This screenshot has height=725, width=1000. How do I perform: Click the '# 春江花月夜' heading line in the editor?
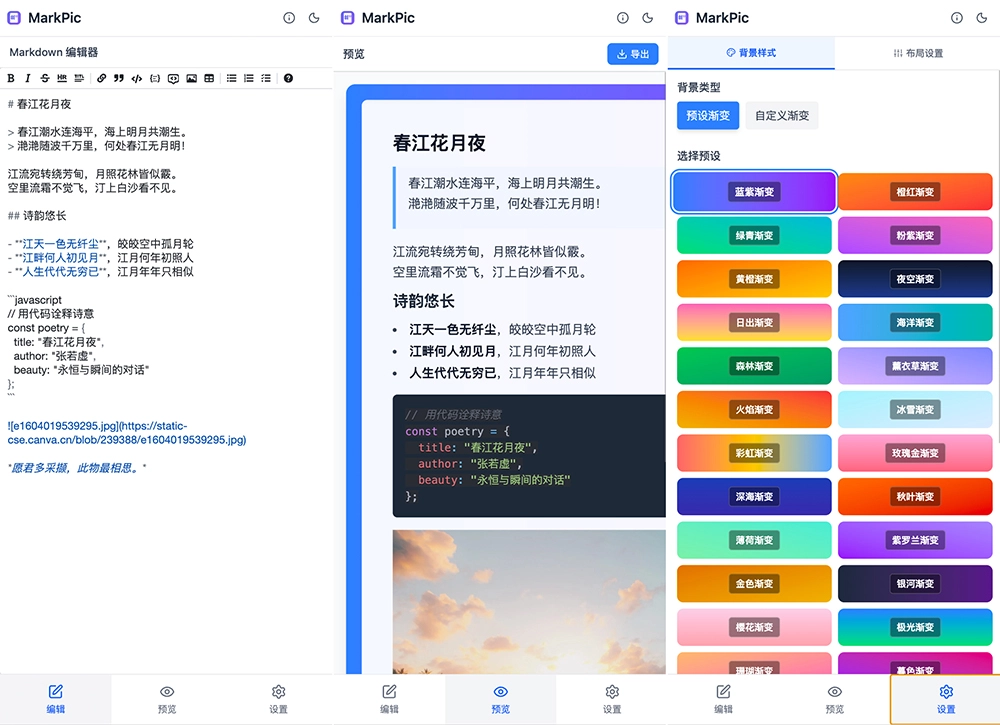pyautogui.click(x=40, y=104)
